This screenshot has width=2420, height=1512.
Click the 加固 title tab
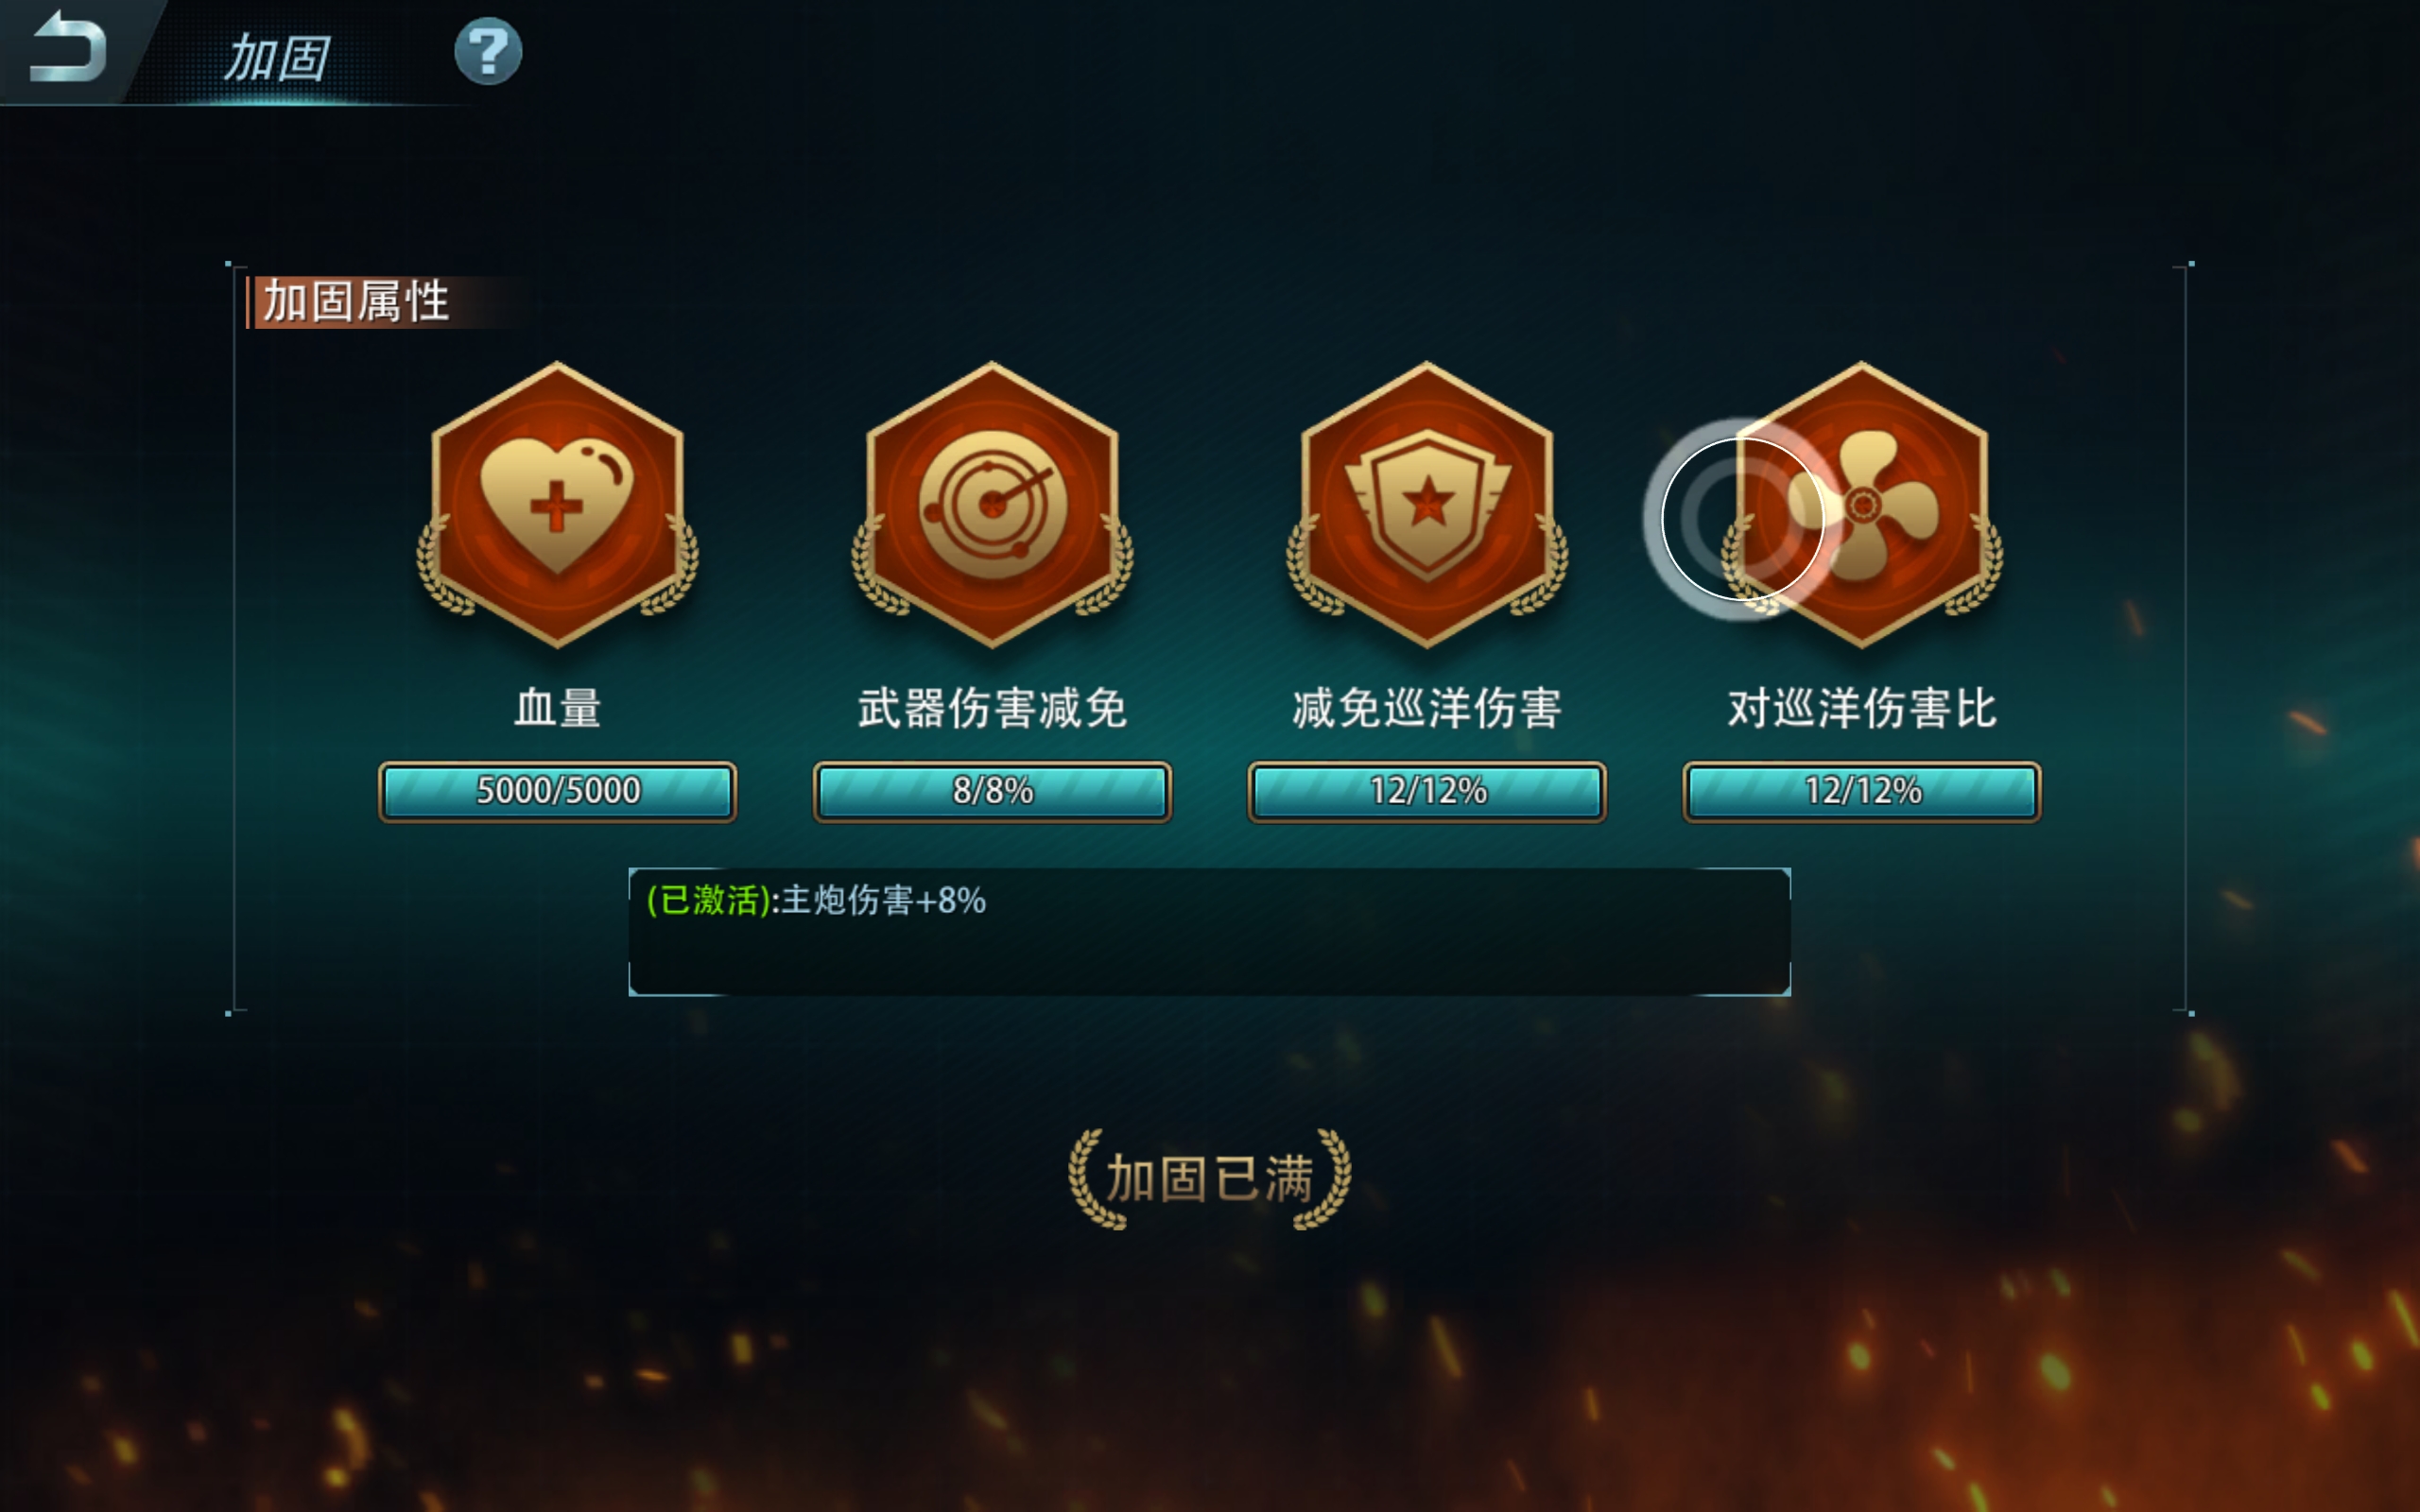pyautogui.click(x=277, y=57)
